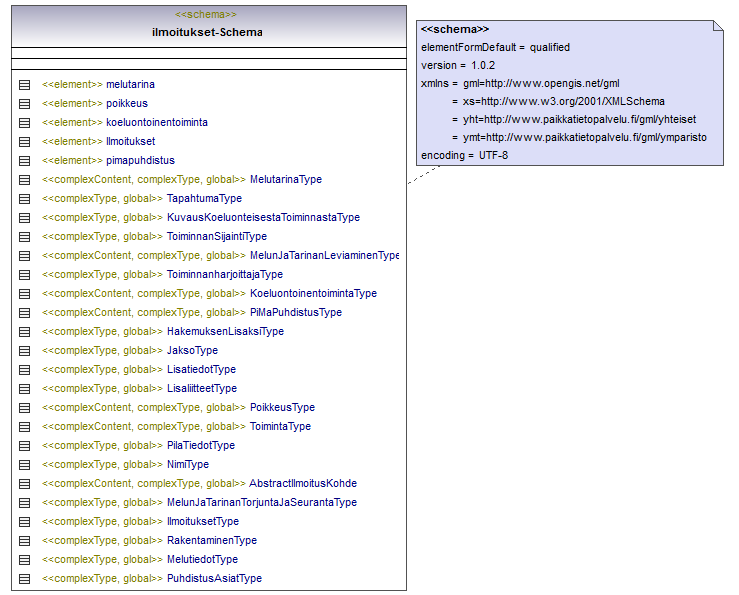739x595 pixels.
Task: Click the icon beside NimiType
Action: tap(25, 465)
